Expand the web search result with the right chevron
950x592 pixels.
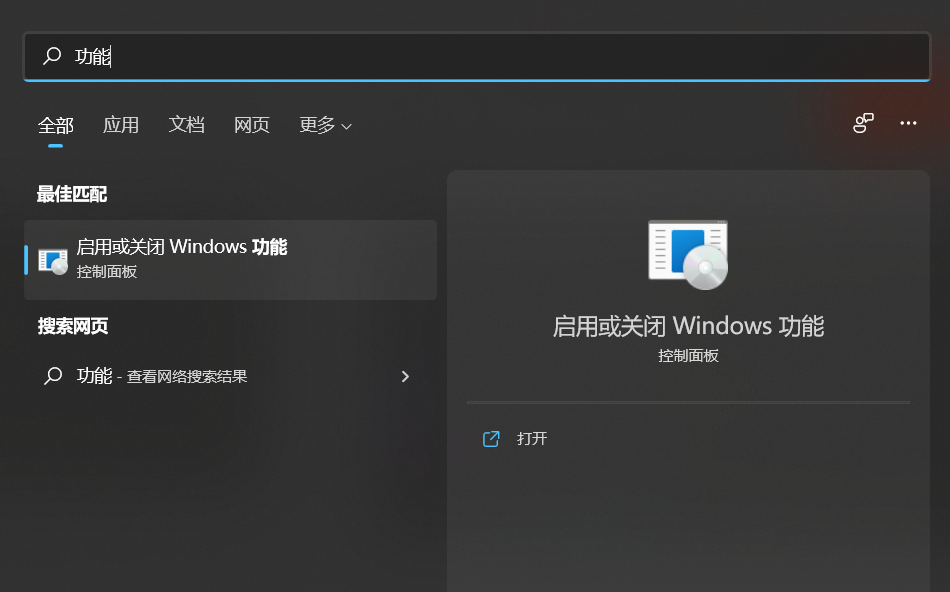click(405, 376)
